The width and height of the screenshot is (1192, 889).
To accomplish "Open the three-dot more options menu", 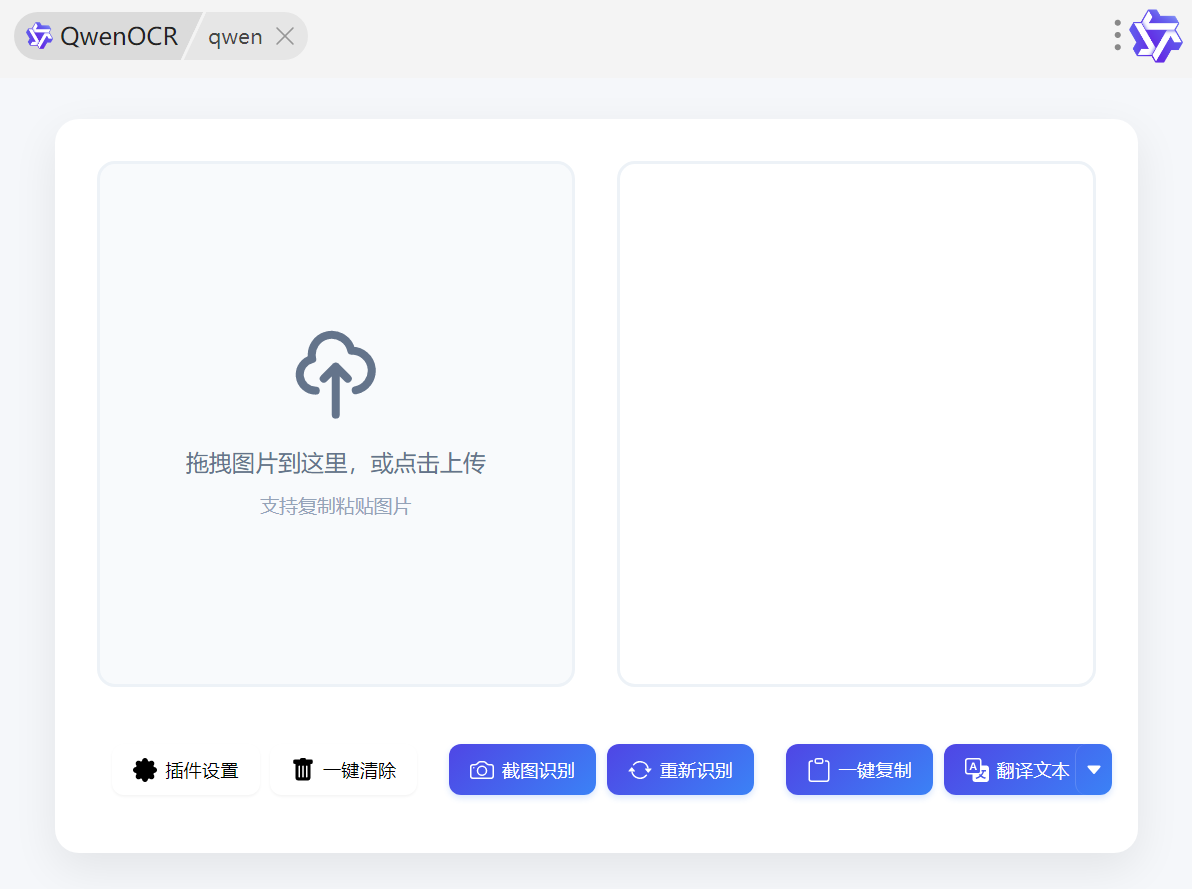I will coord(1117,35).
